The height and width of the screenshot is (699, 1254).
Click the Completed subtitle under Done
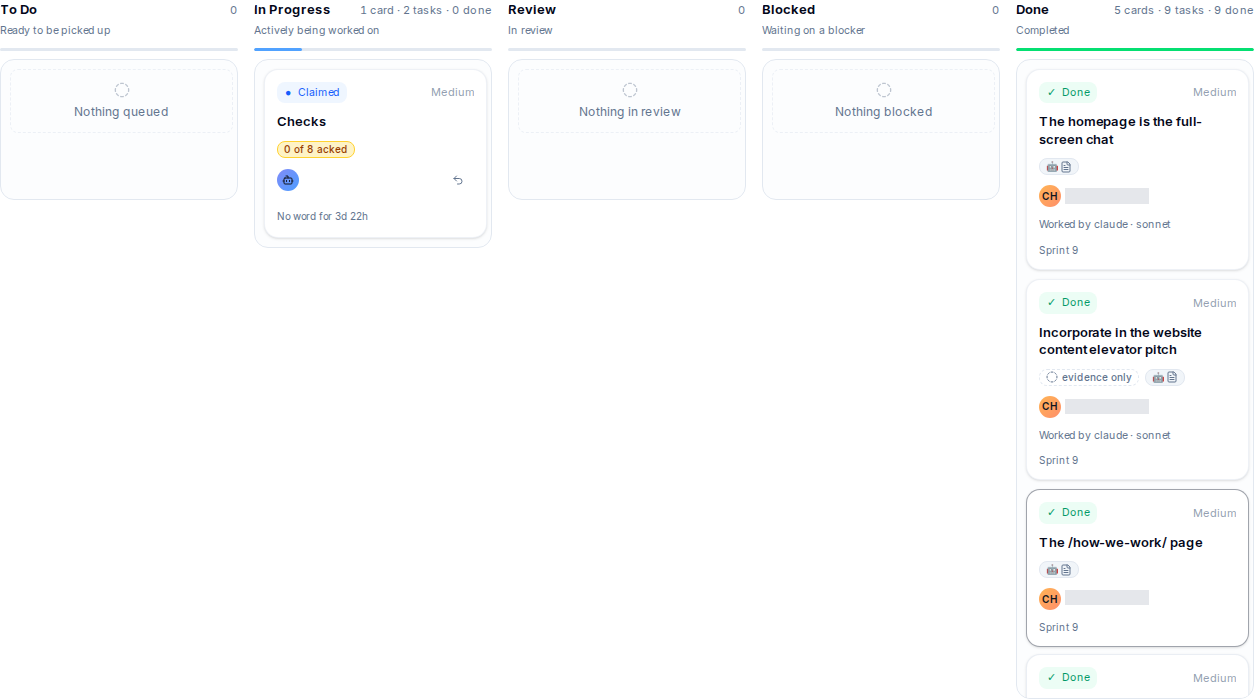click(x=1043, y=30)
